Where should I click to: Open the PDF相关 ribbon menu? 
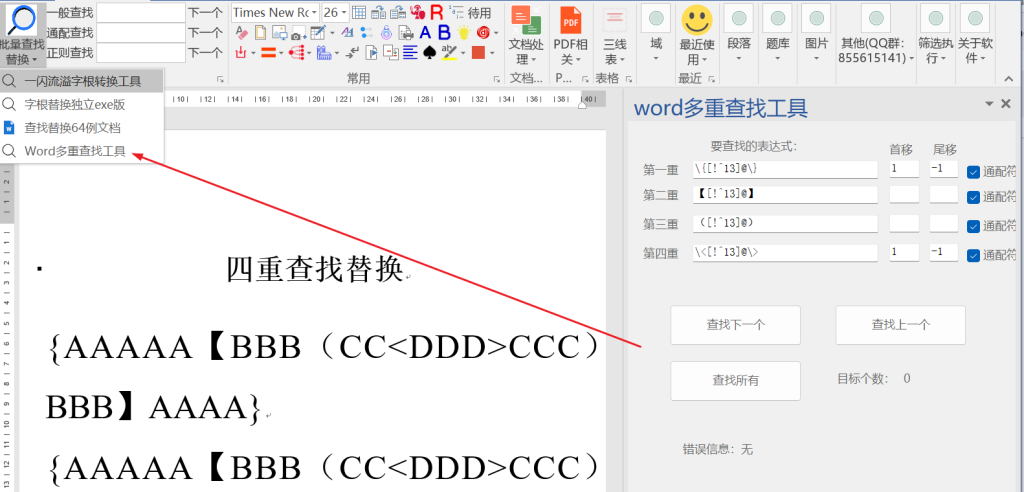pos(570,35)
